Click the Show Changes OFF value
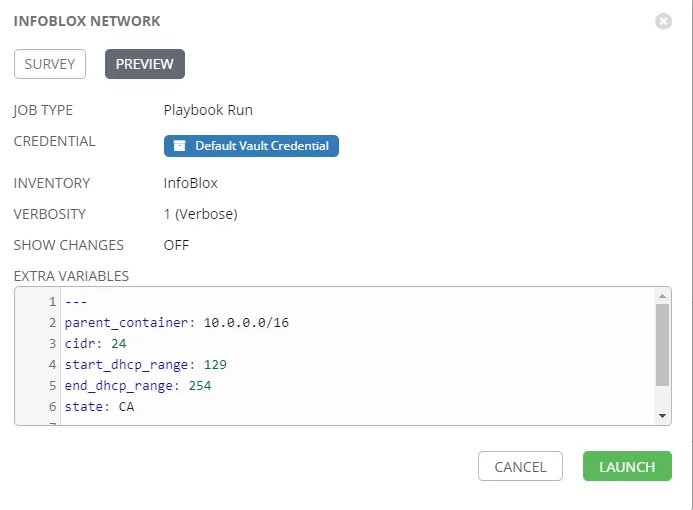Image resolution: width=693 pixels, height=510 pixels. tap(176, 245)
